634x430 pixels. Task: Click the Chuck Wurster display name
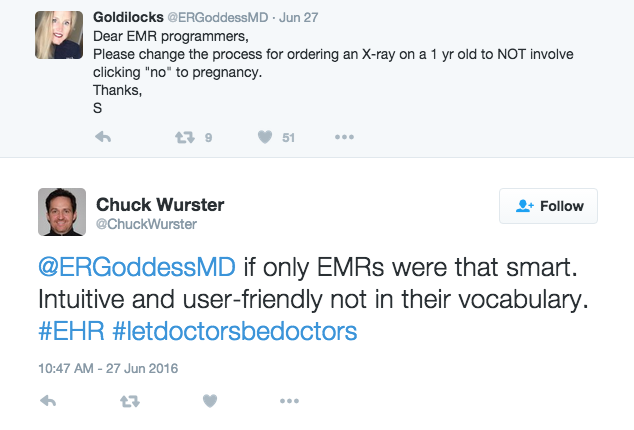coord(160,204)
